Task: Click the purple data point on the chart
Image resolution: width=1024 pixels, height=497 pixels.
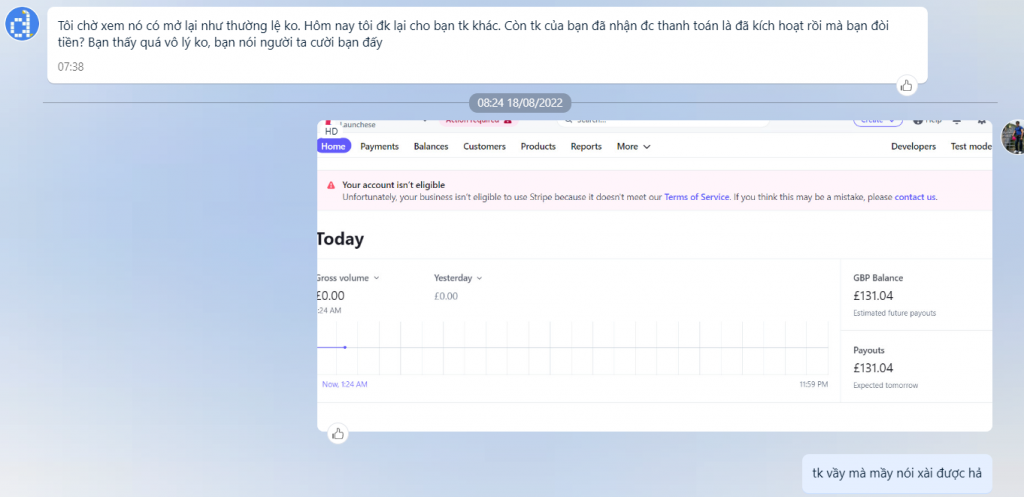Action: pos(345,347)
